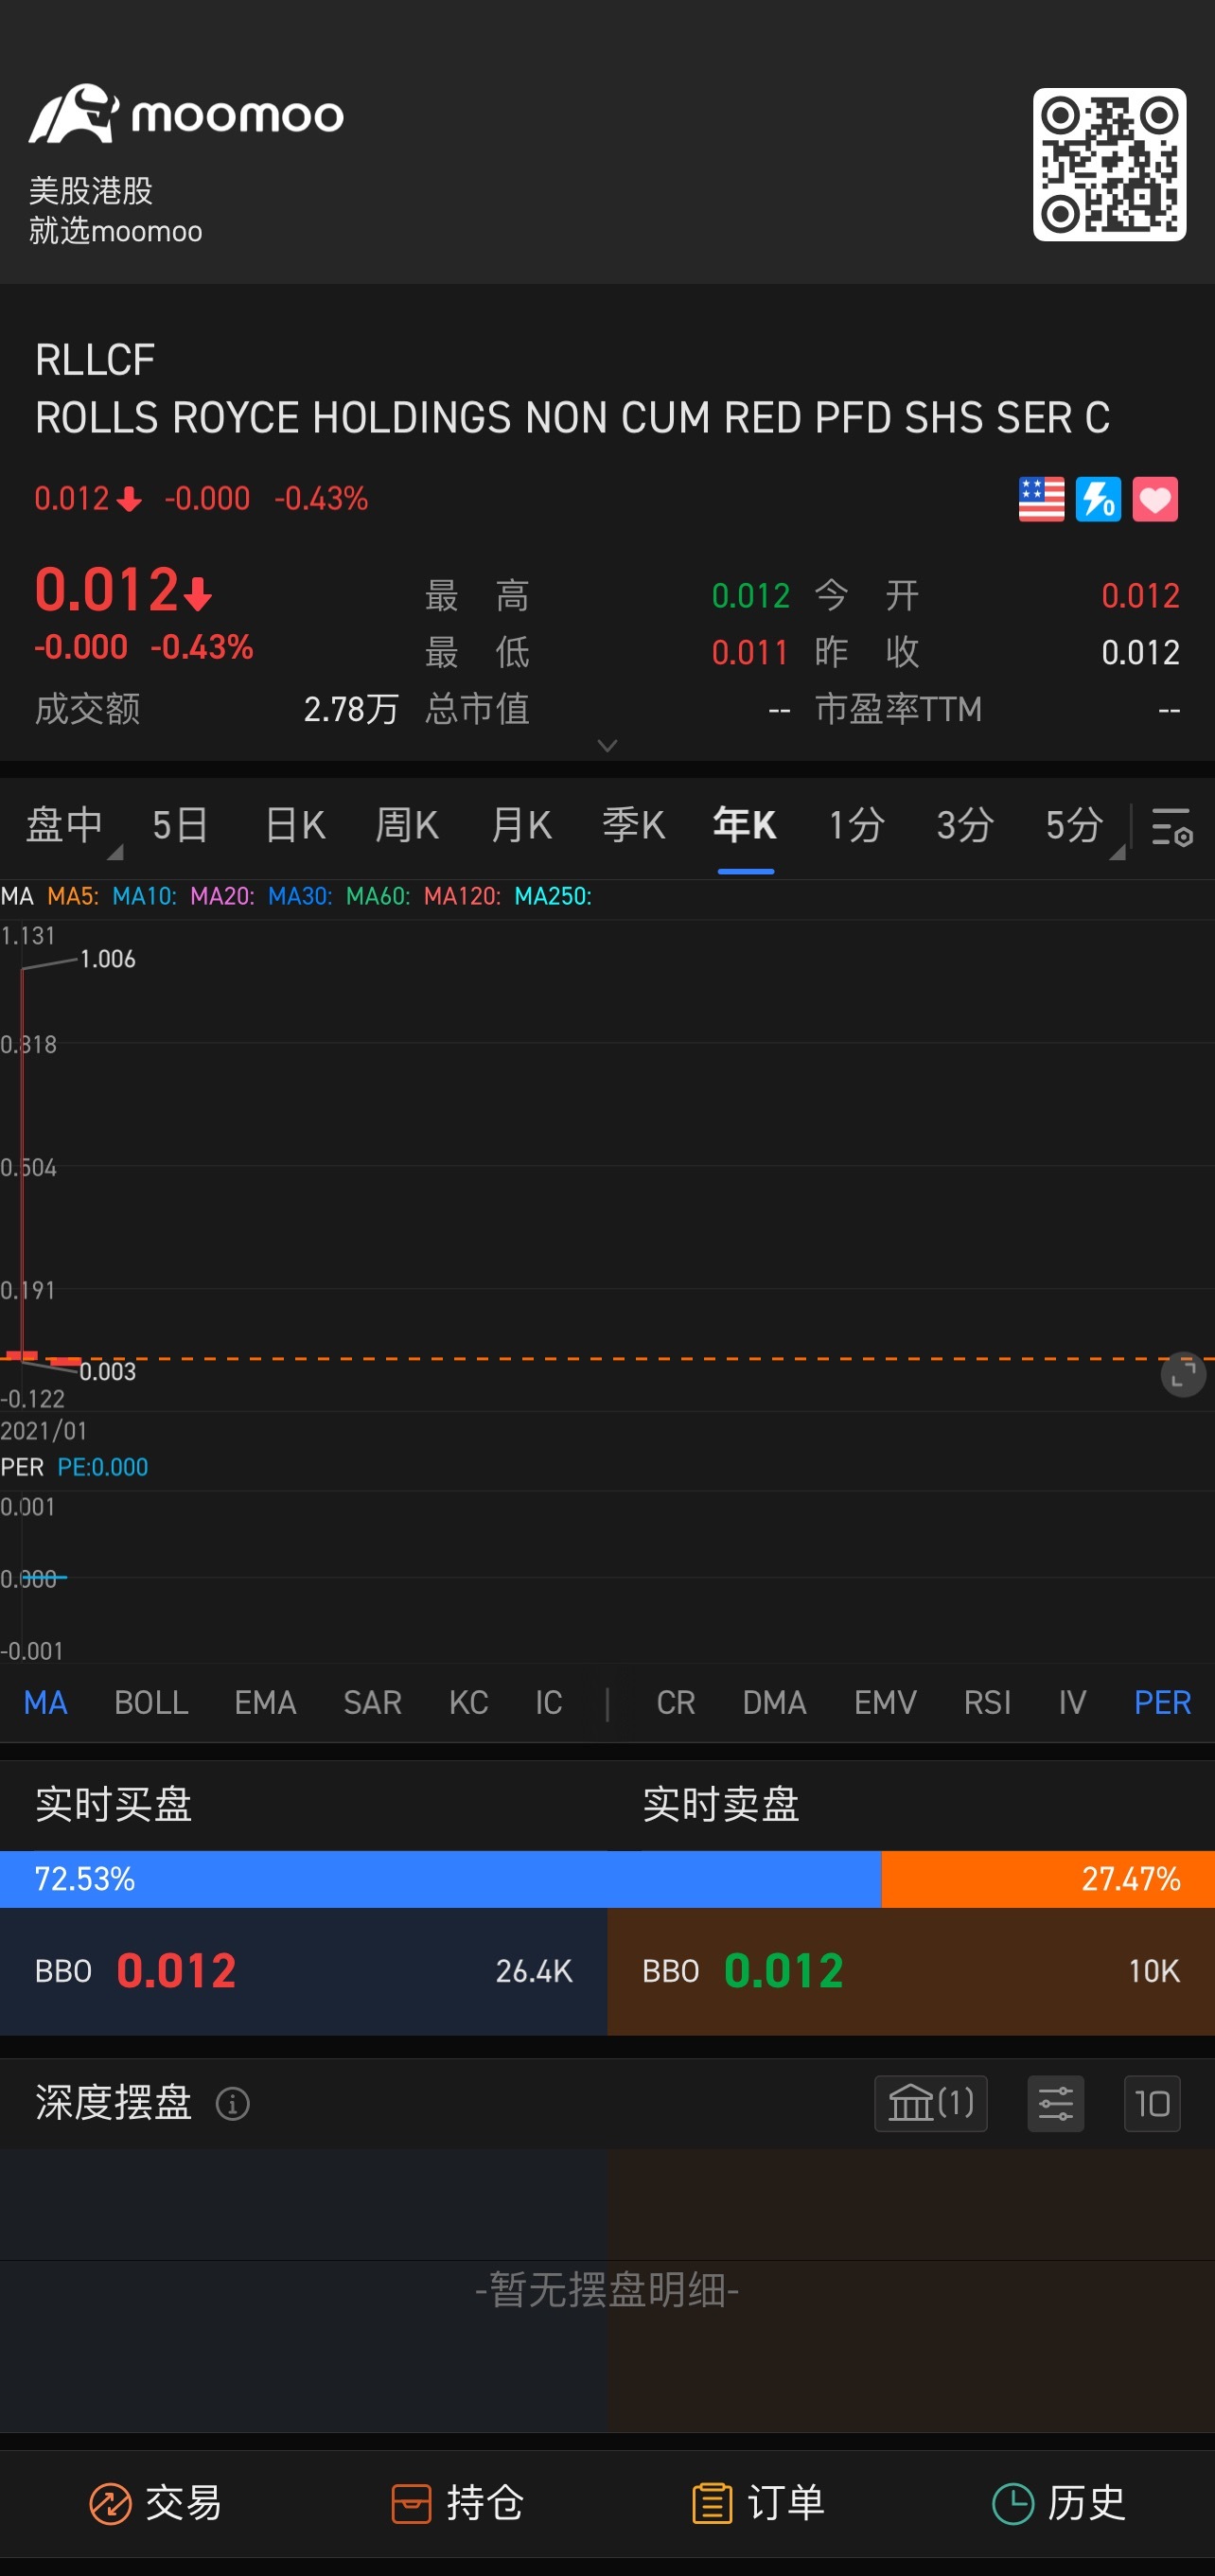1215x2576 pixels.
Task: Tap the 实时买盘 header
Action: [113, 1804]
